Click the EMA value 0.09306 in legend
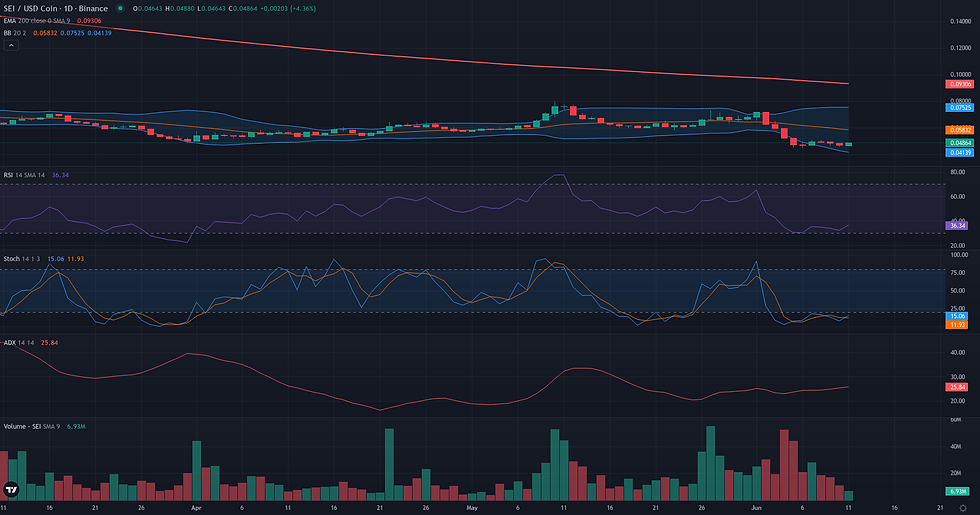The height and width of the screenshot is (515, 980). pyautogui.click(x=89, y=21)
